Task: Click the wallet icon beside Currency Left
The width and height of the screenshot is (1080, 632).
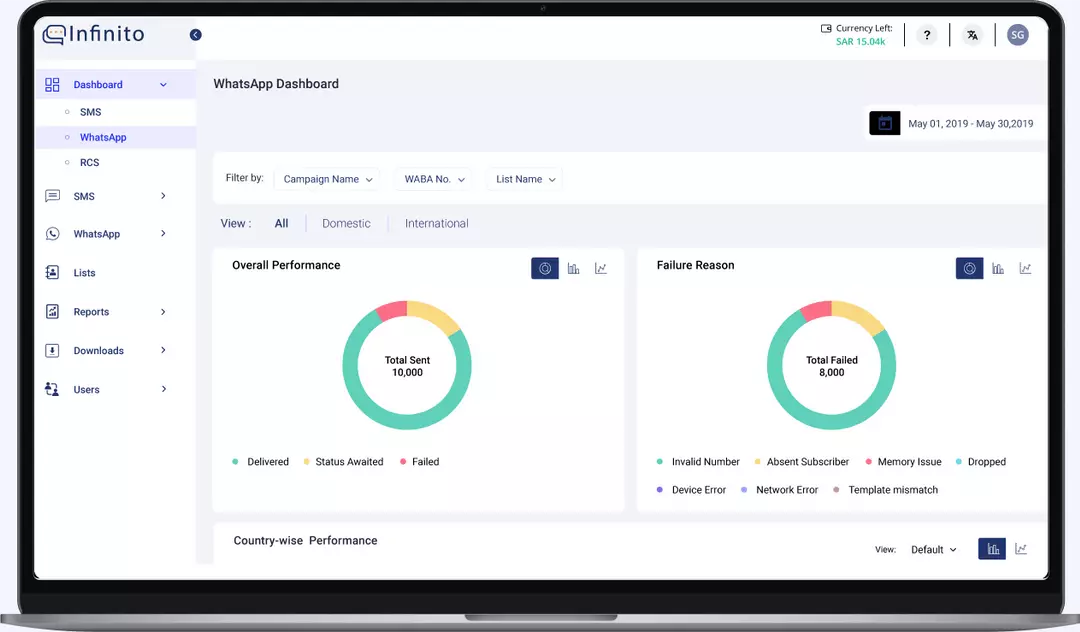Action: [826, 28]
